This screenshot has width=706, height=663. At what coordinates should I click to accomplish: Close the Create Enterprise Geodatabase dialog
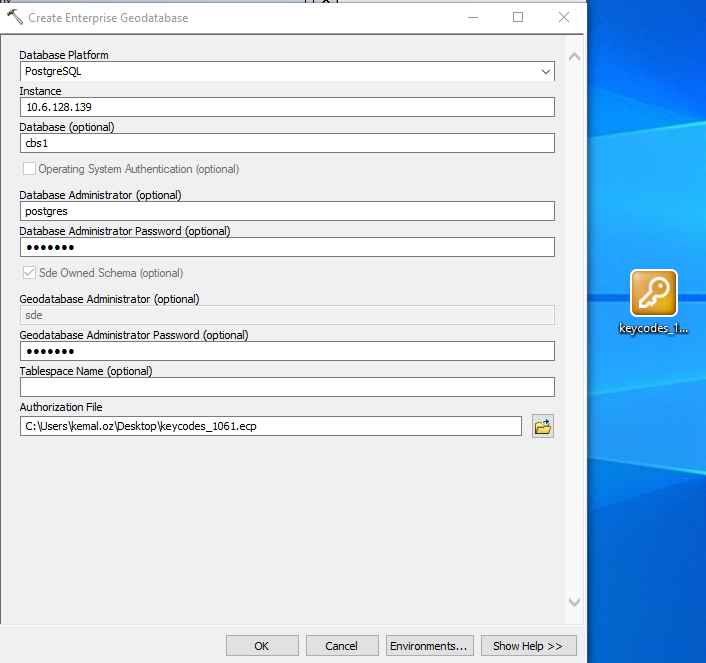click(x=564, y=17)
